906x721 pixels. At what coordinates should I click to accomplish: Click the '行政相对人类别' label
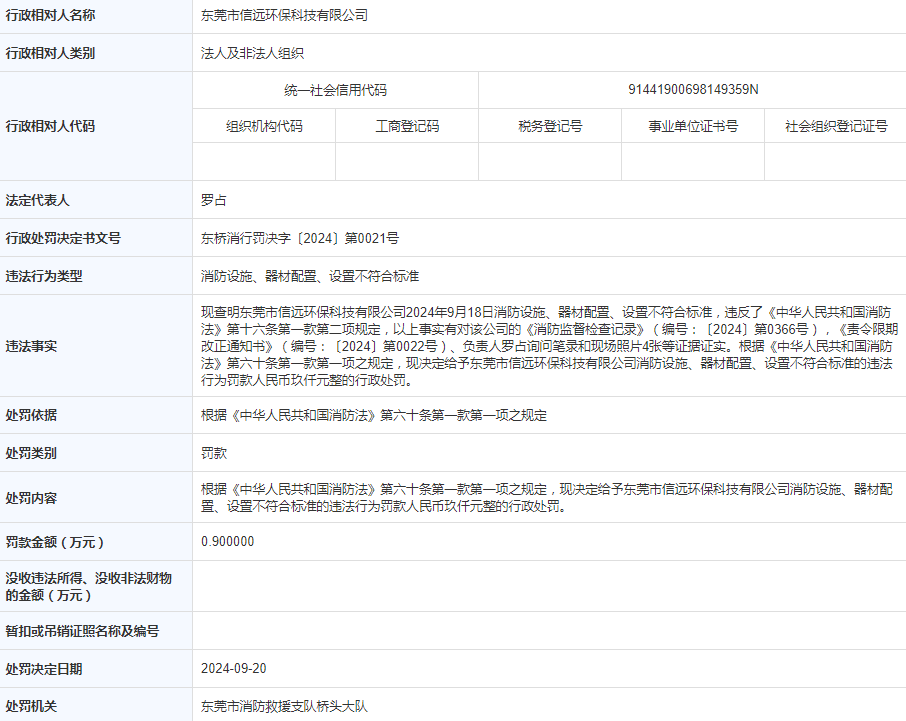coord(50,53)
